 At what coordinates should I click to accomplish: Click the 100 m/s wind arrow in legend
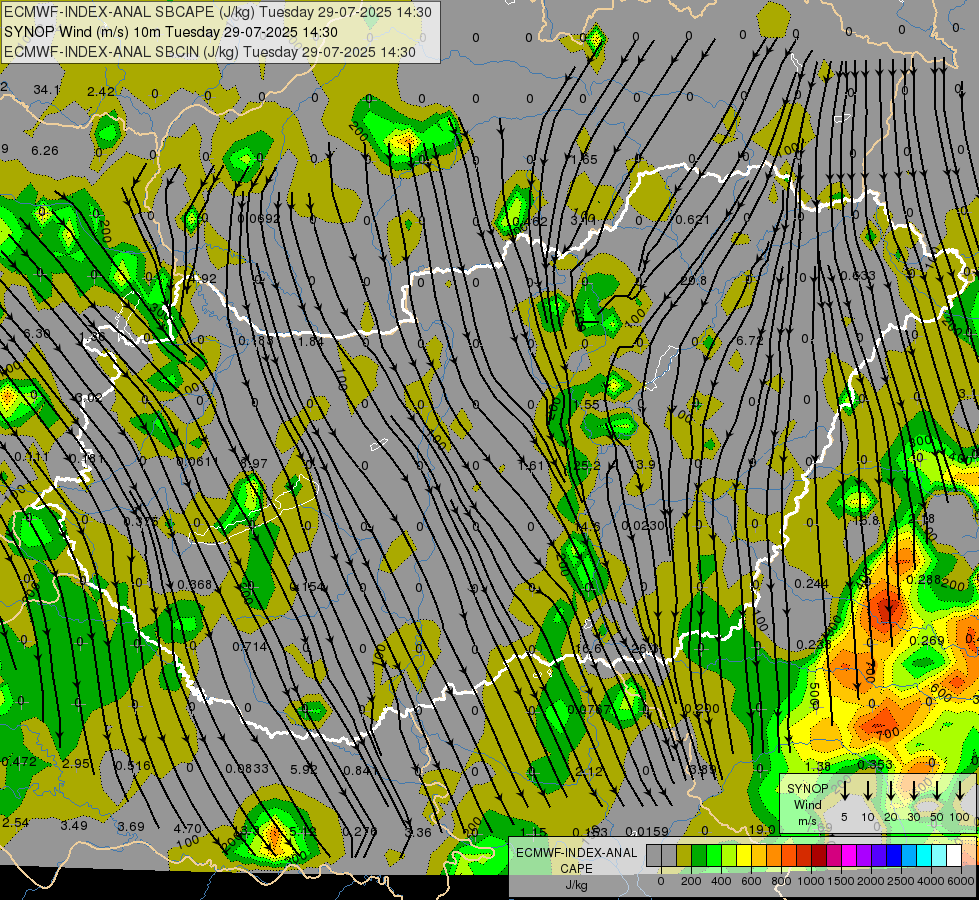pyautogui.click(x=960, y=790)
